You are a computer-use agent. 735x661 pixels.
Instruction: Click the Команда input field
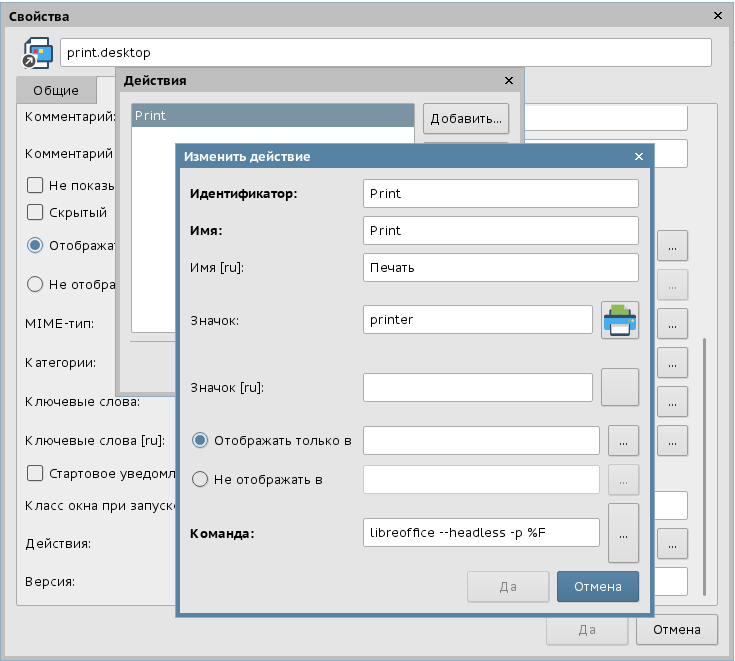tap(481, 533)
